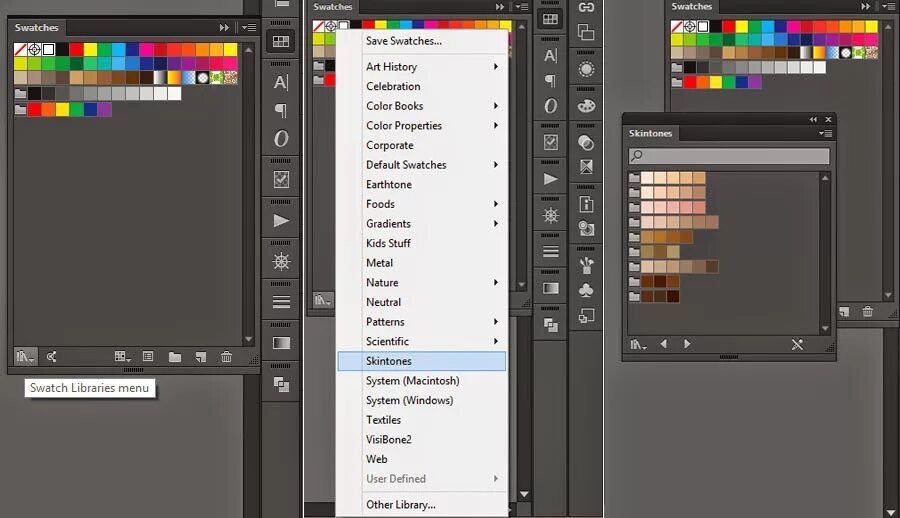The height and width of the screenshot is (518, 900).
Task: Create New Color Group in left Swatches panel
Action: (x=175, y=357)
